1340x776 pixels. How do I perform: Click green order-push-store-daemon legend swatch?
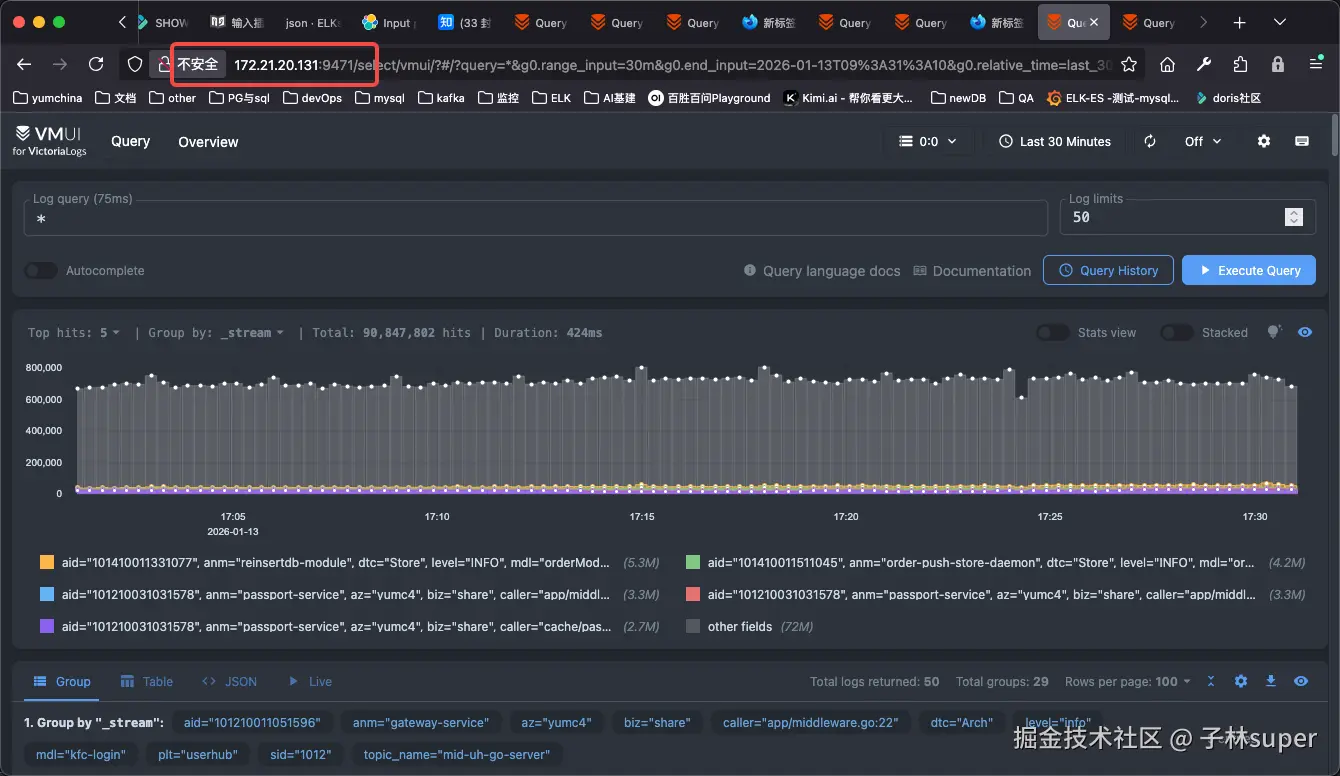pyautogui.click(x=693, y=563)
